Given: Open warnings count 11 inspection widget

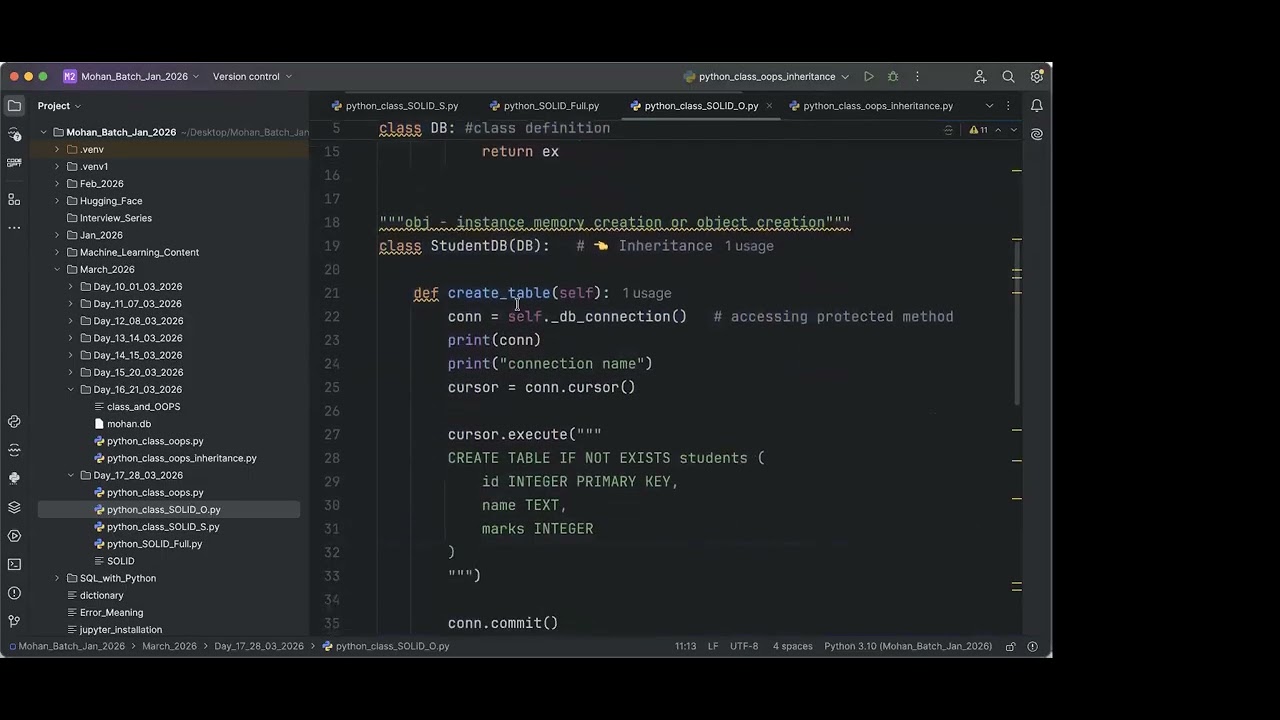Looking at the screenshot, I should click(x=978, y=130).
